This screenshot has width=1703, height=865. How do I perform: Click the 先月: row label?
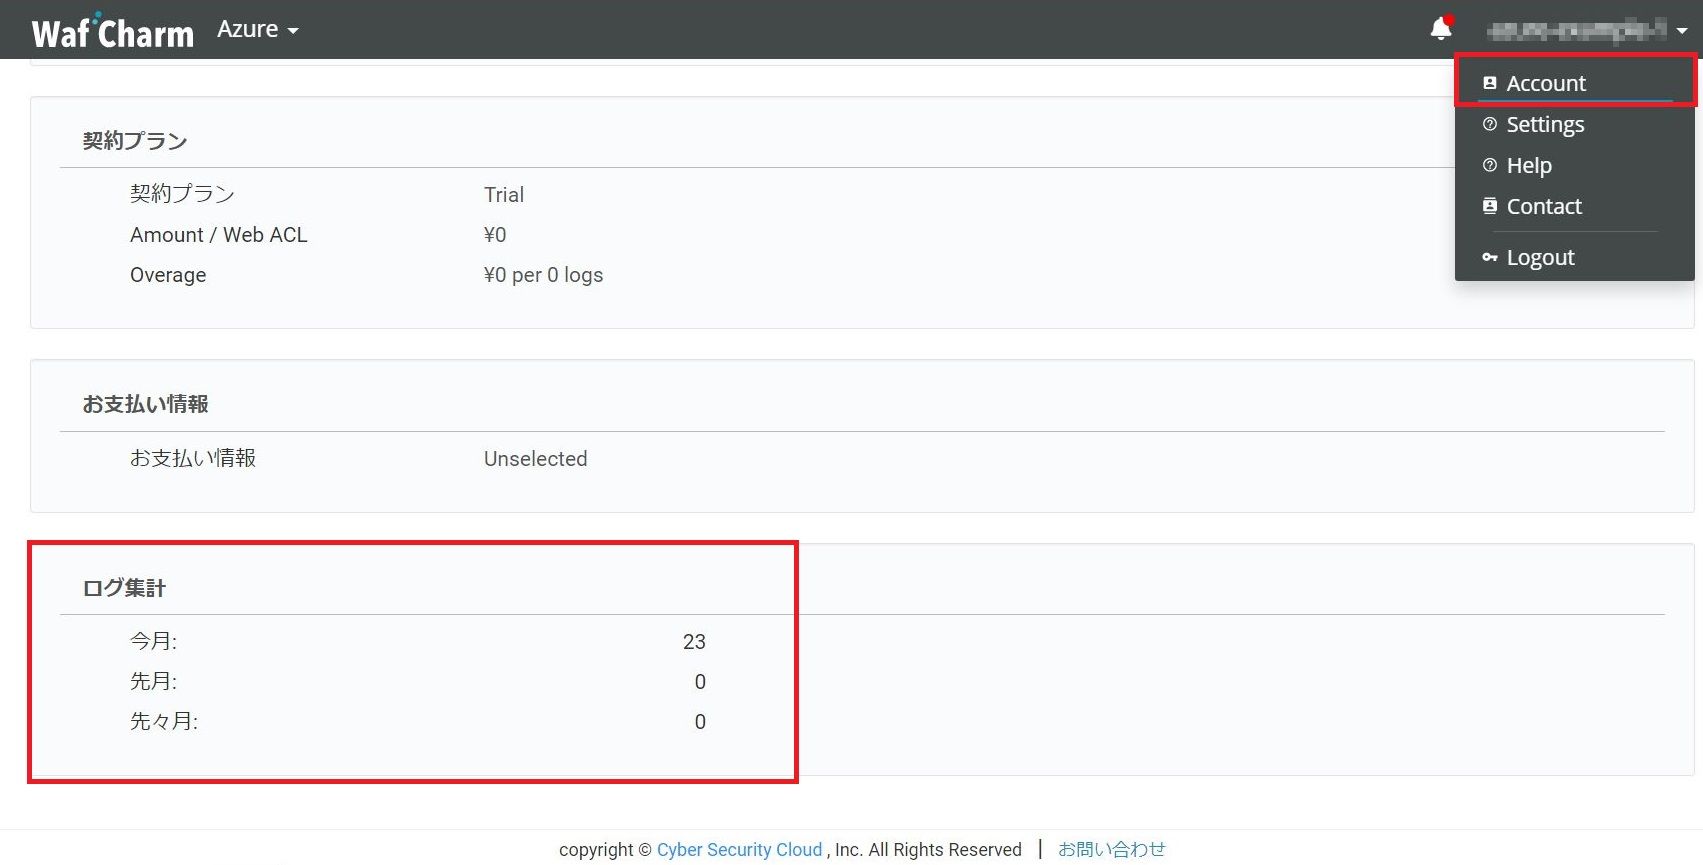(x=153, y=682)
